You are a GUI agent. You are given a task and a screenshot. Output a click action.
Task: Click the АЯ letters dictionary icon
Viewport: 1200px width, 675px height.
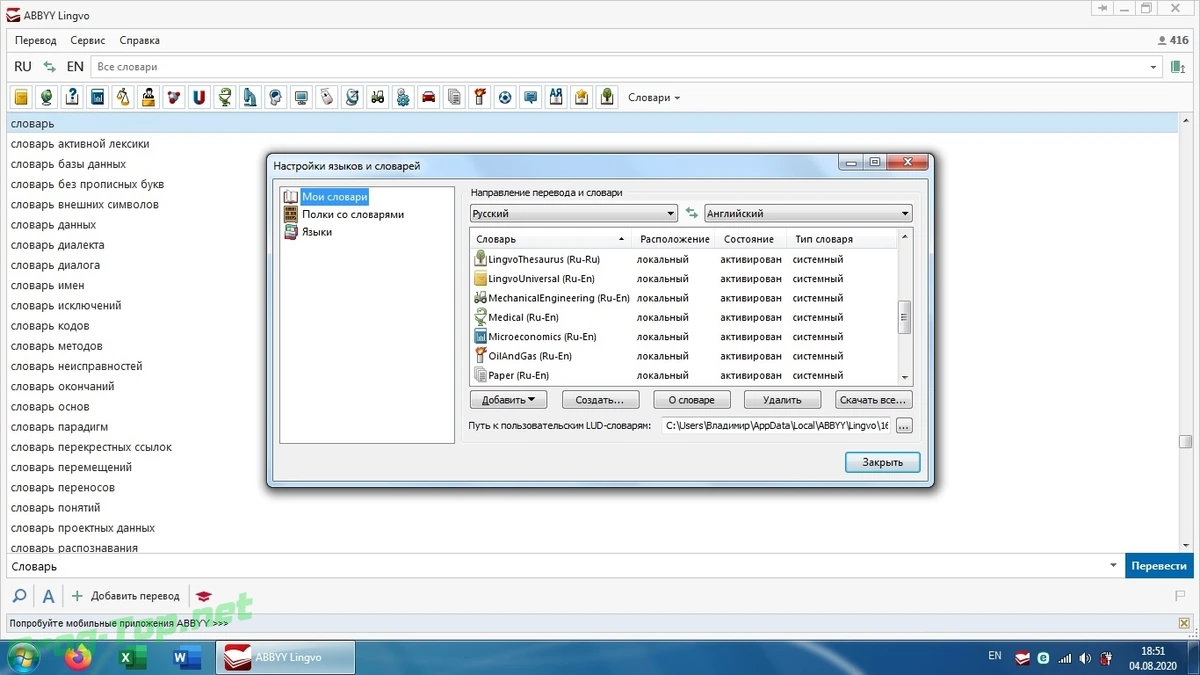click(x=556, y=97)
